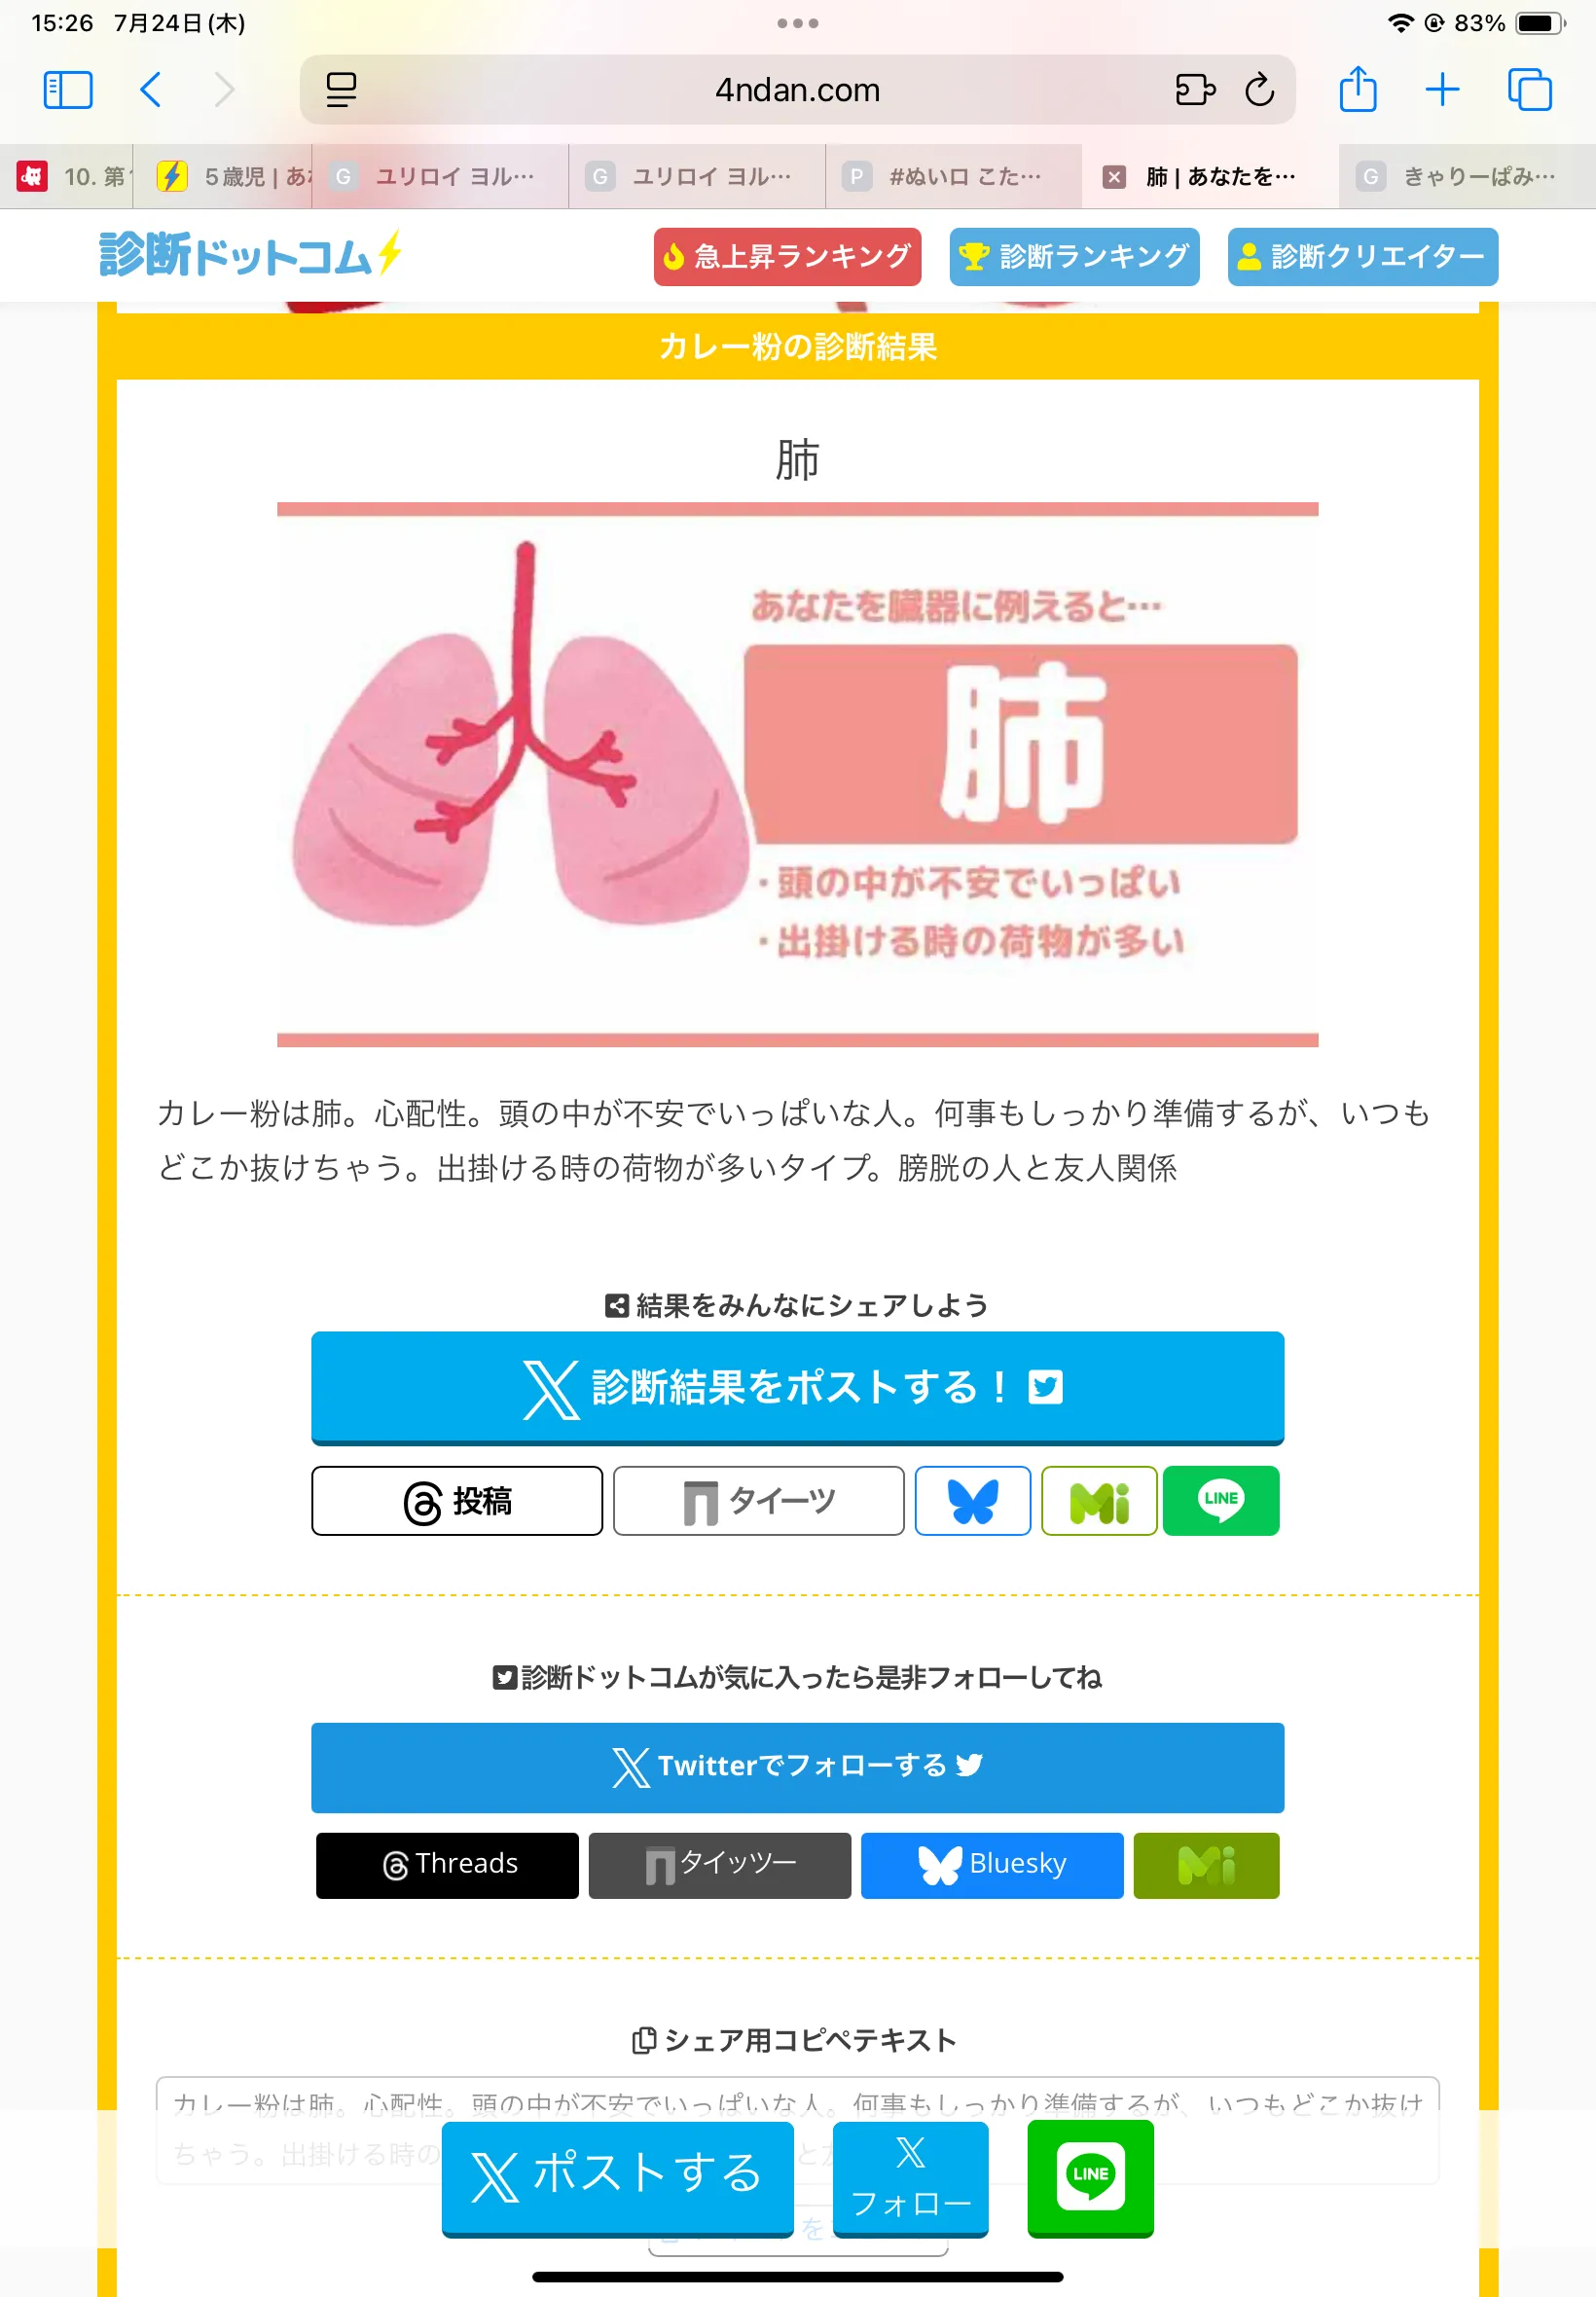Open 急上昇ランキング page
1596x2297 pixels.
pos(787,257)
